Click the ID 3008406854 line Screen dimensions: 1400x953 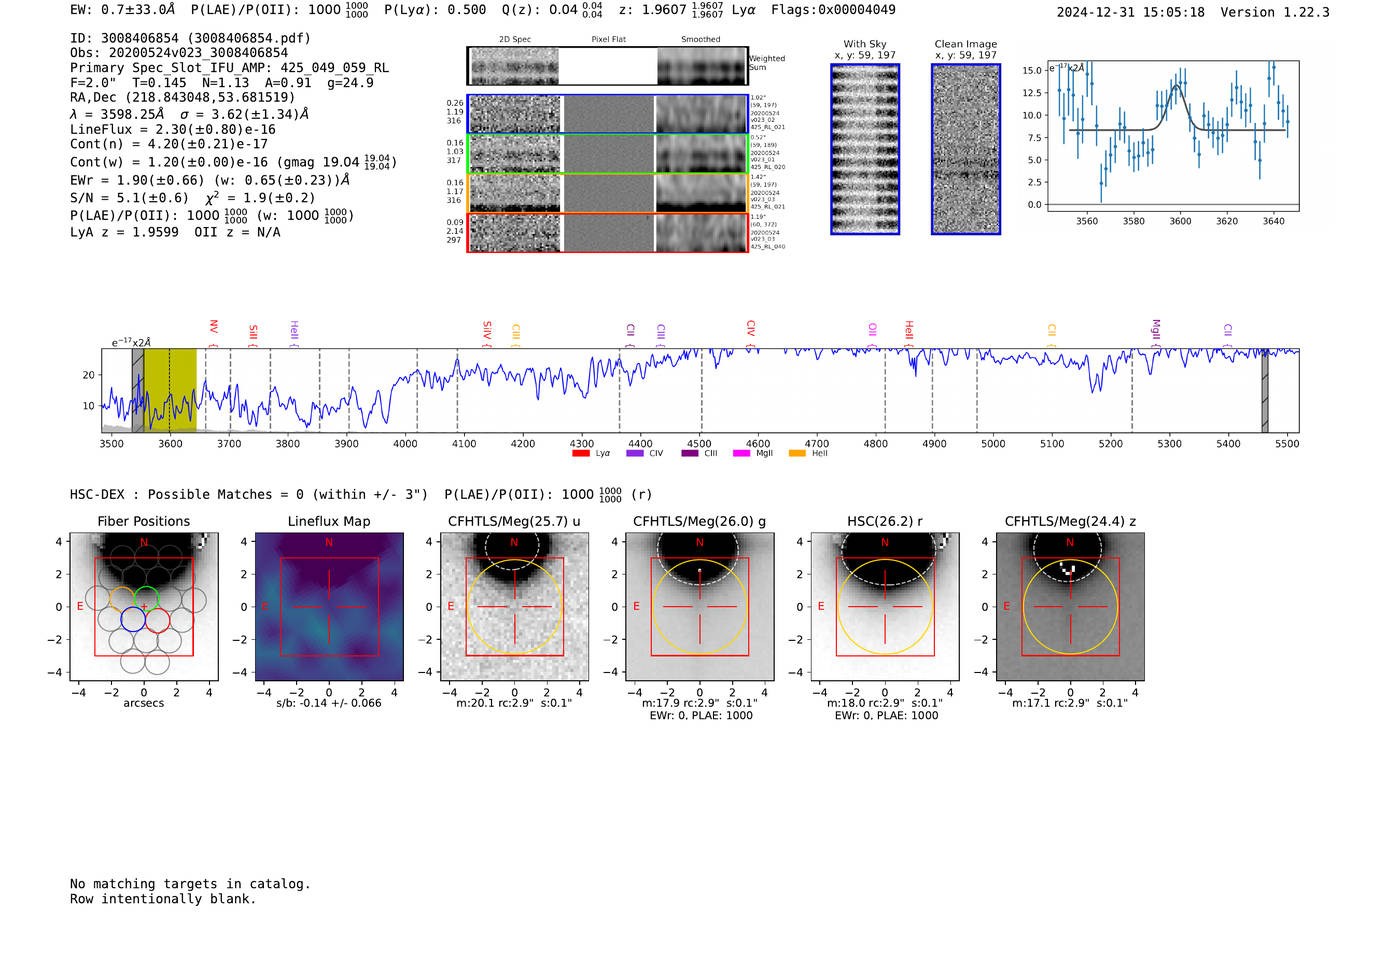pyautogui.click(x=190, y=38)
